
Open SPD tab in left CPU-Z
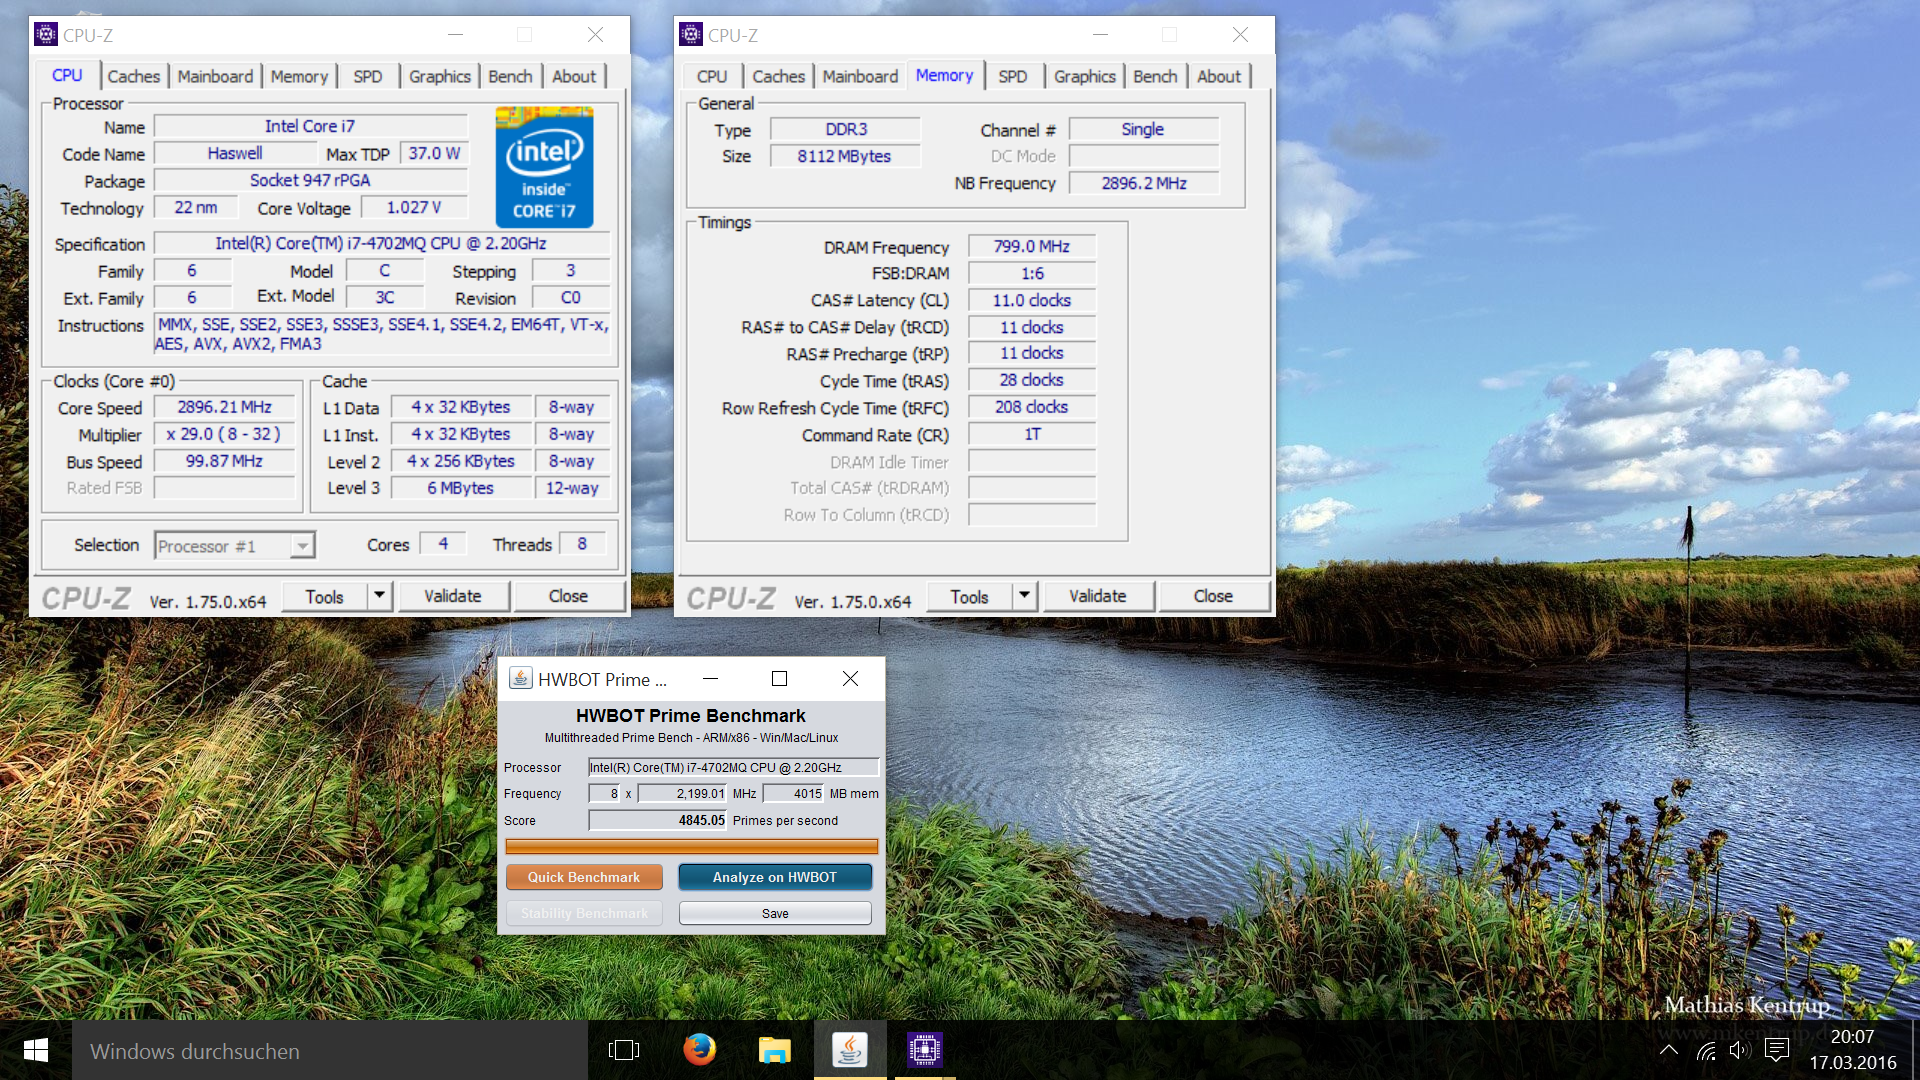coord(368,76)
